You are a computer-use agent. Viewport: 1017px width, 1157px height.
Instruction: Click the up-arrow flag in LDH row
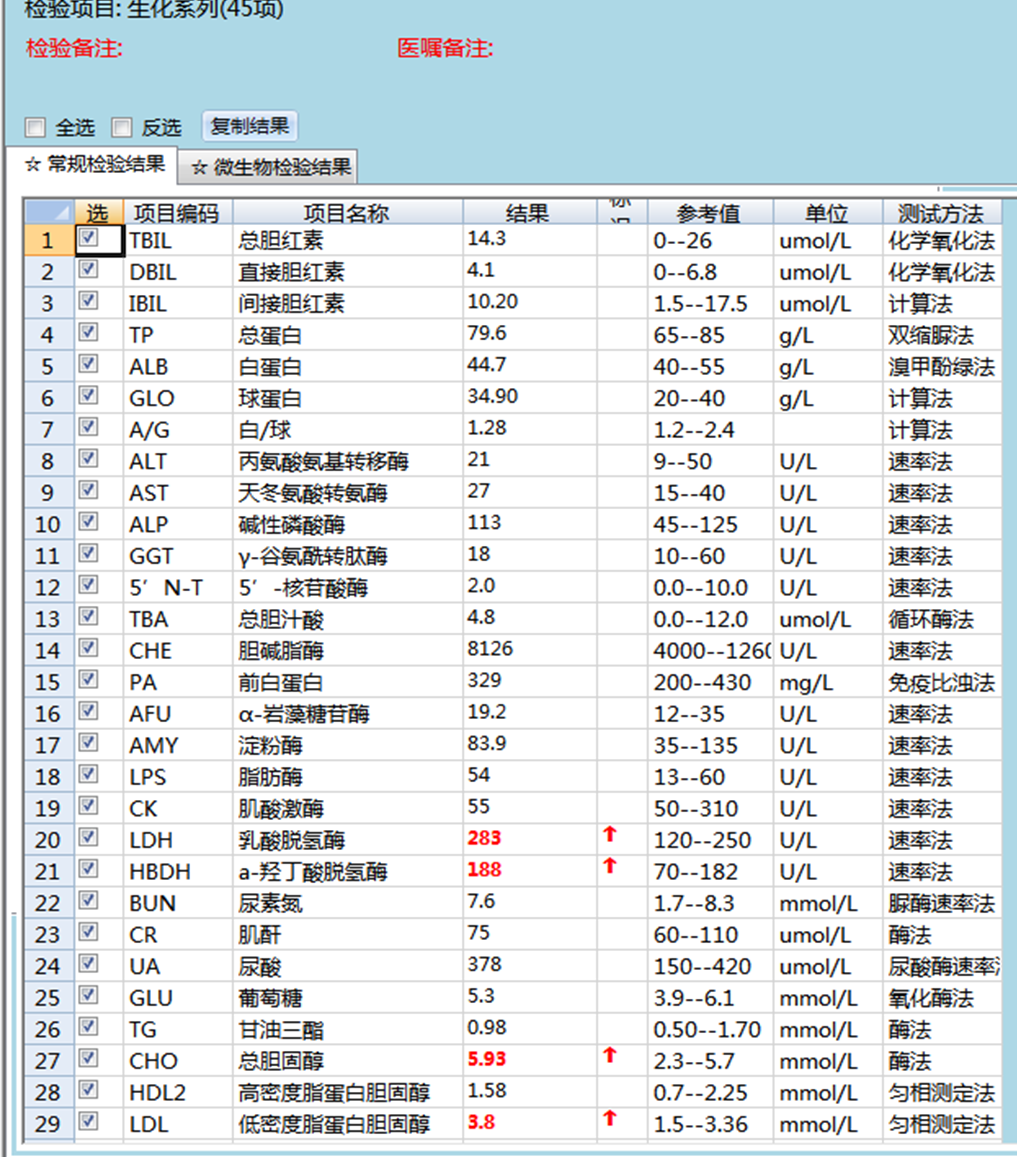[x=610, y=835]
